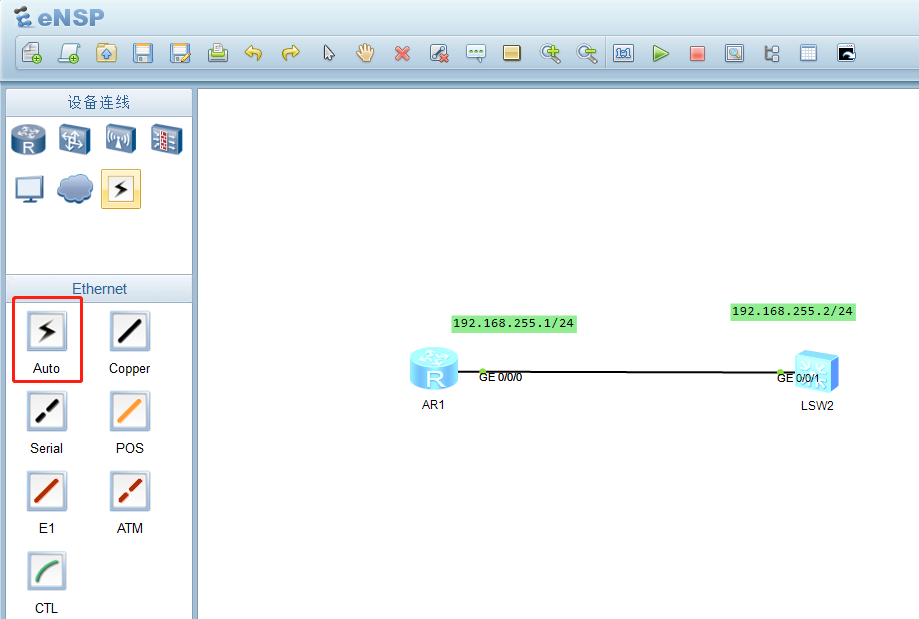The height and width of the screenshot is (619, 919).
Task: Add a text note with speech bubble icon
Action: point(476,53)
